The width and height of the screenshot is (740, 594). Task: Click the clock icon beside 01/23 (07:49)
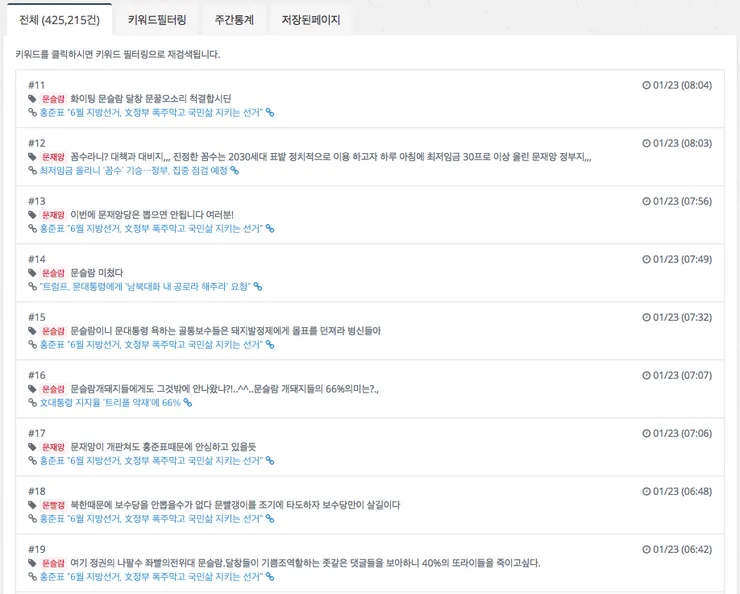pyautogui.click(x=647, y=259)
